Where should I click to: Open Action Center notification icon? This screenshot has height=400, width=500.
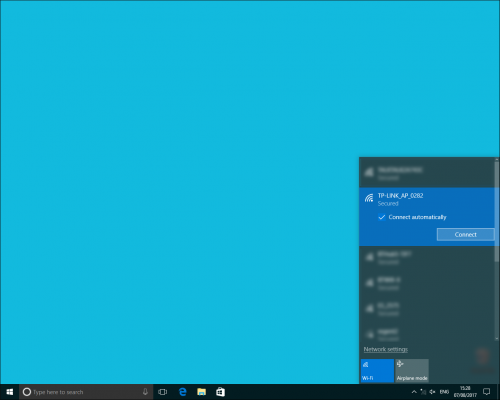point(487,392)
